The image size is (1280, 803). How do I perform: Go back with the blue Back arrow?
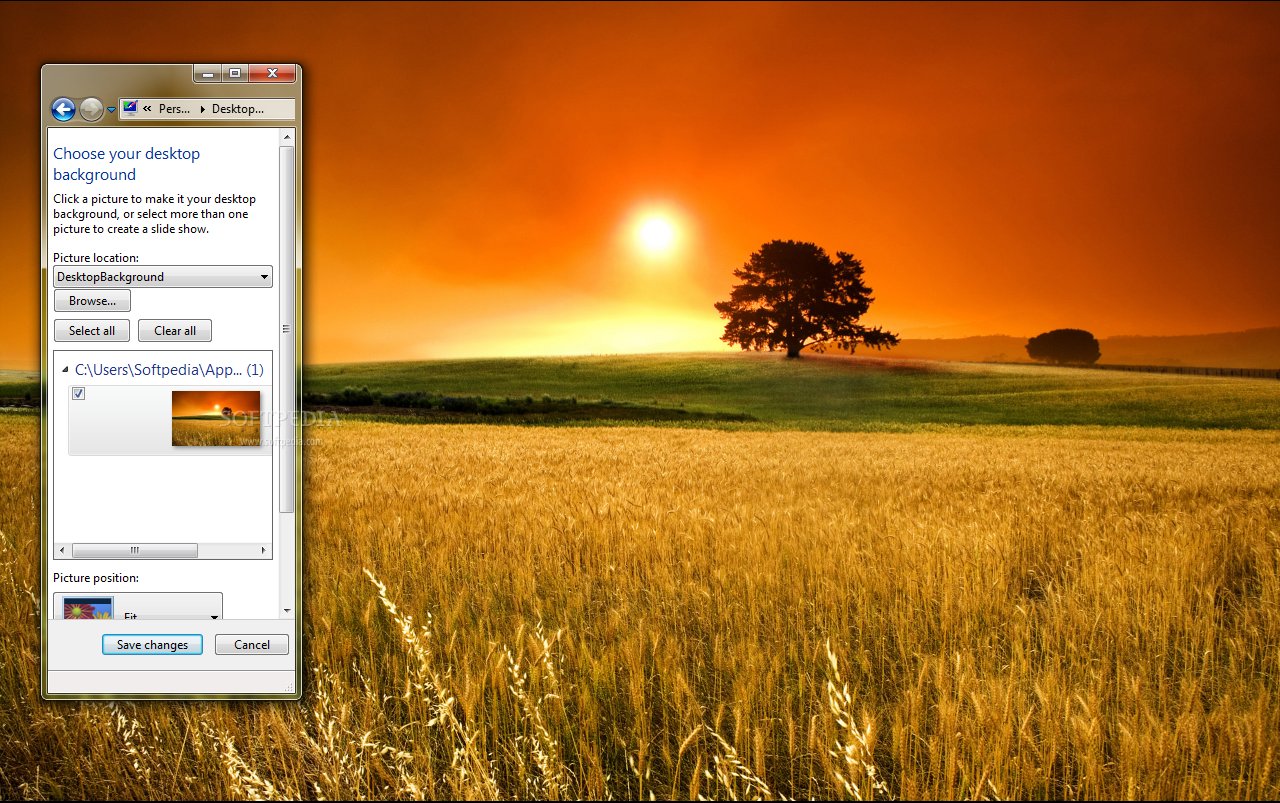63,109
